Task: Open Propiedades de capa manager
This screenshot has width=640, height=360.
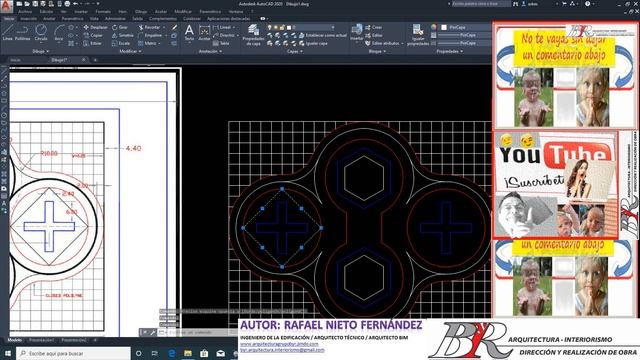Action: coord(253,35)
